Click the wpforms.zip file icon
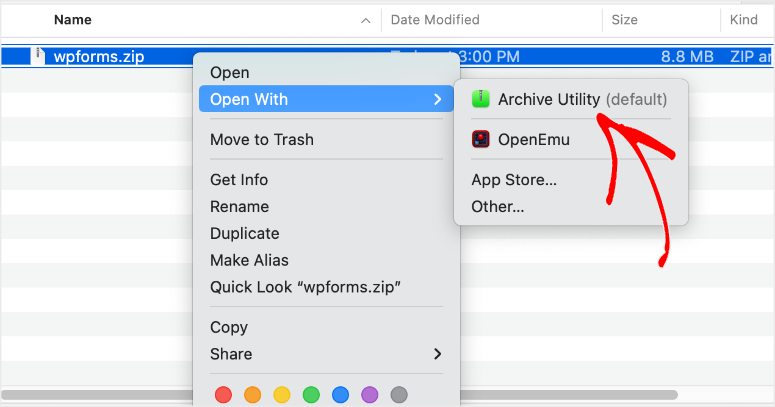Viewport: 775px width, 407px height. 38,56
